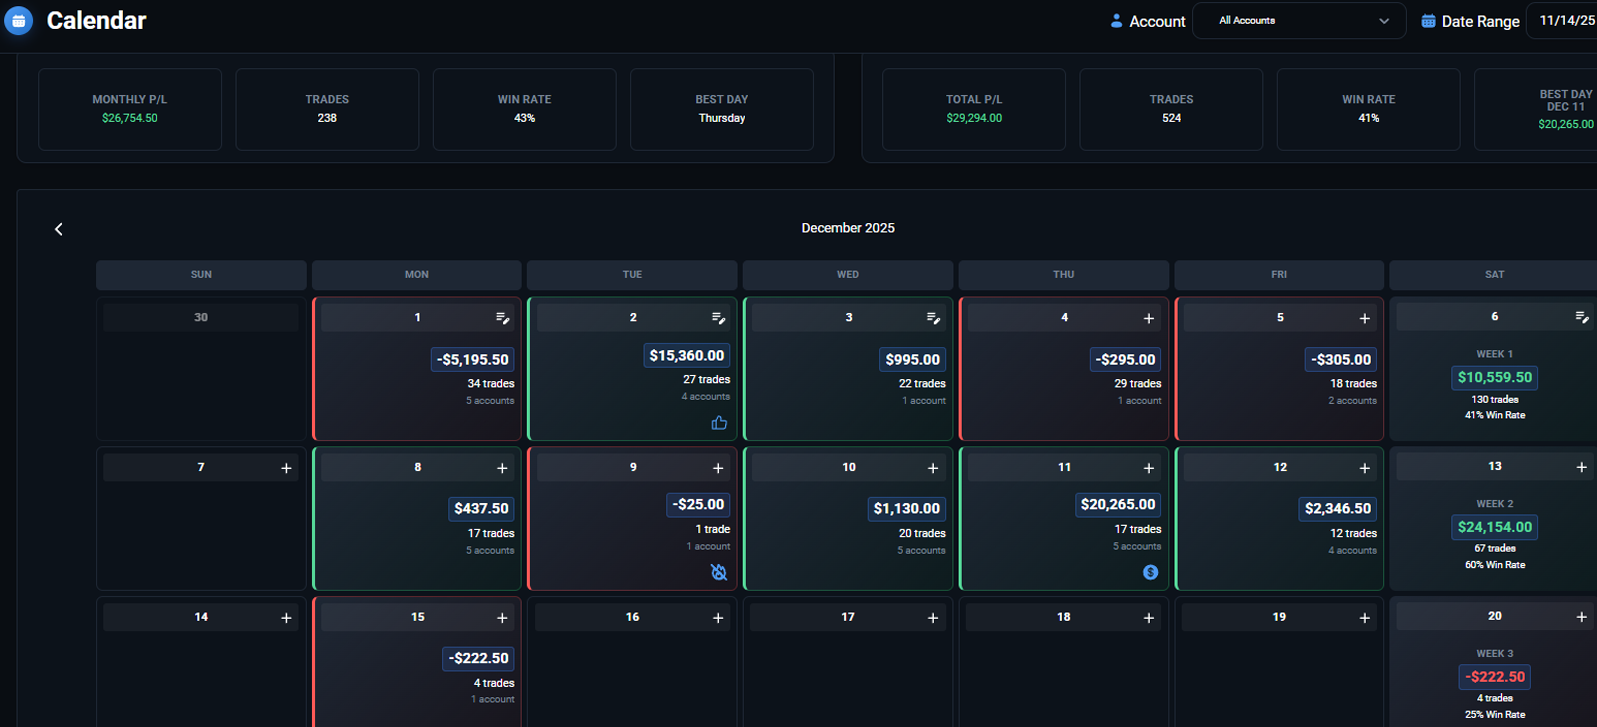Edit the note on December 2
The image size is (1597, 727).
coord(718,318)
